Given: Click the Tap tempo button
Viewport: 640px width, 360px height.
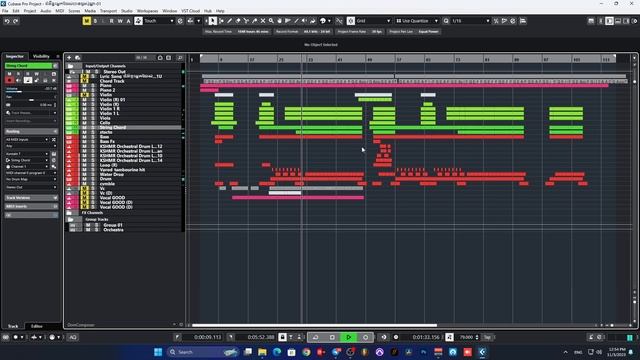Looking at the screenshot, I should pyautogui.click(x=487, y=337).
